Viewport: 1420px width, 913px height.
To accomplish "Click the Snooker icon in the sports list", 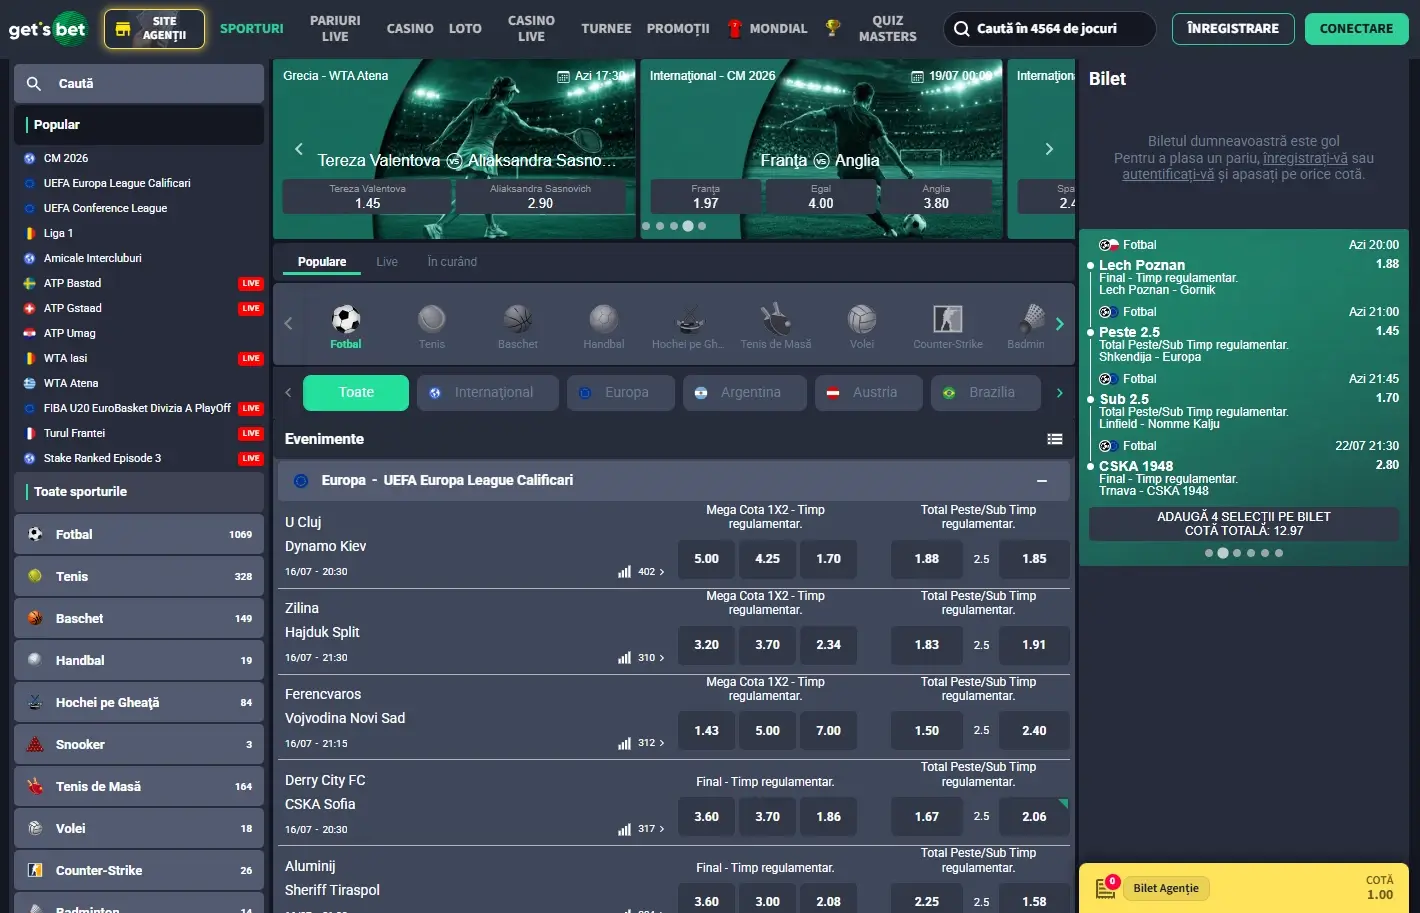I will pos(35,744).
